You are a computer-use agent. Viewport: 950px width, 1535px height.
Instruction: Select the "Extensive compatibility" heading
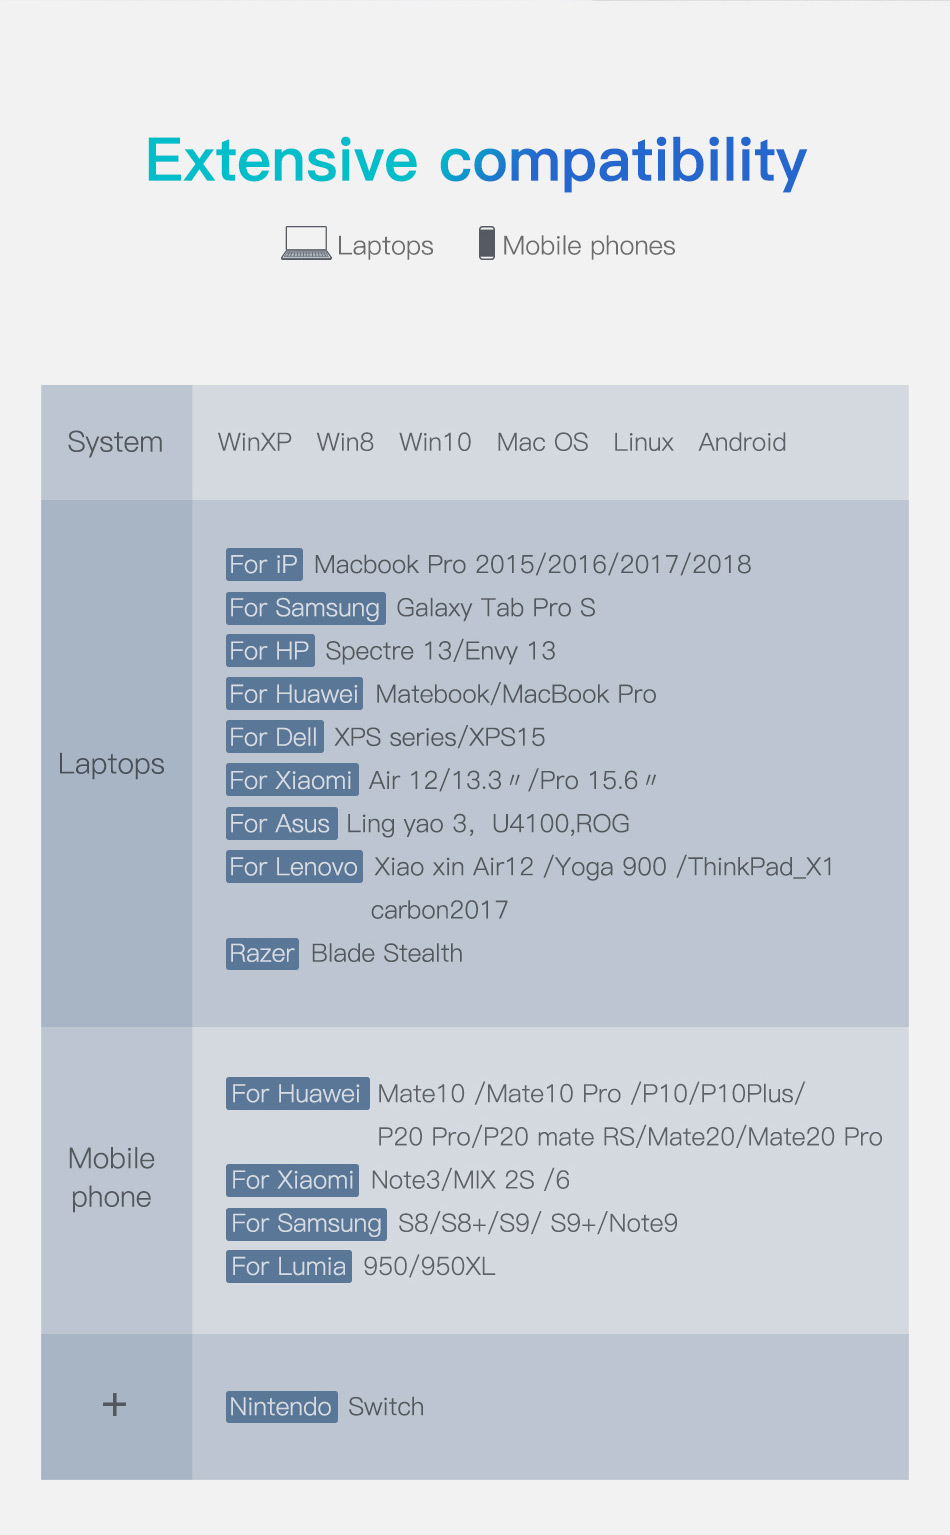click(476, 161)
